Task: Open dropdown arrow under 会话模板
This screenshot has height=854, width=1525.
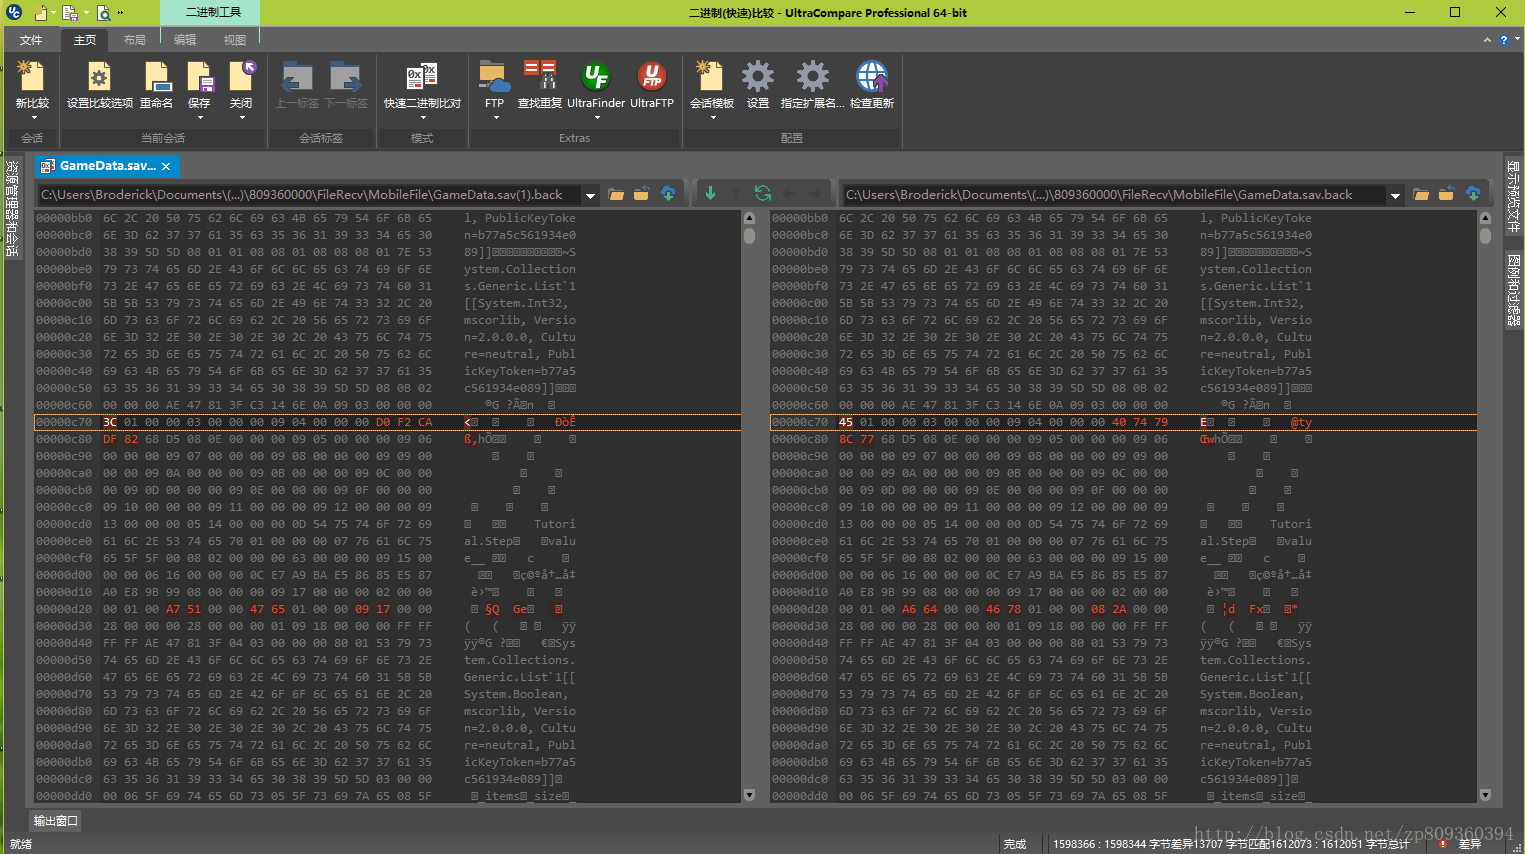Action: (712, 117)
